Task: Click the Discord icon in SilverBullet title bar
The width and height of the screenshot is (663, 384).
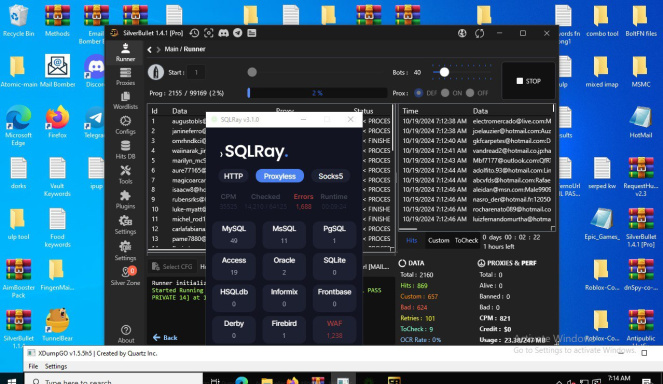Action: pos(223,33)
